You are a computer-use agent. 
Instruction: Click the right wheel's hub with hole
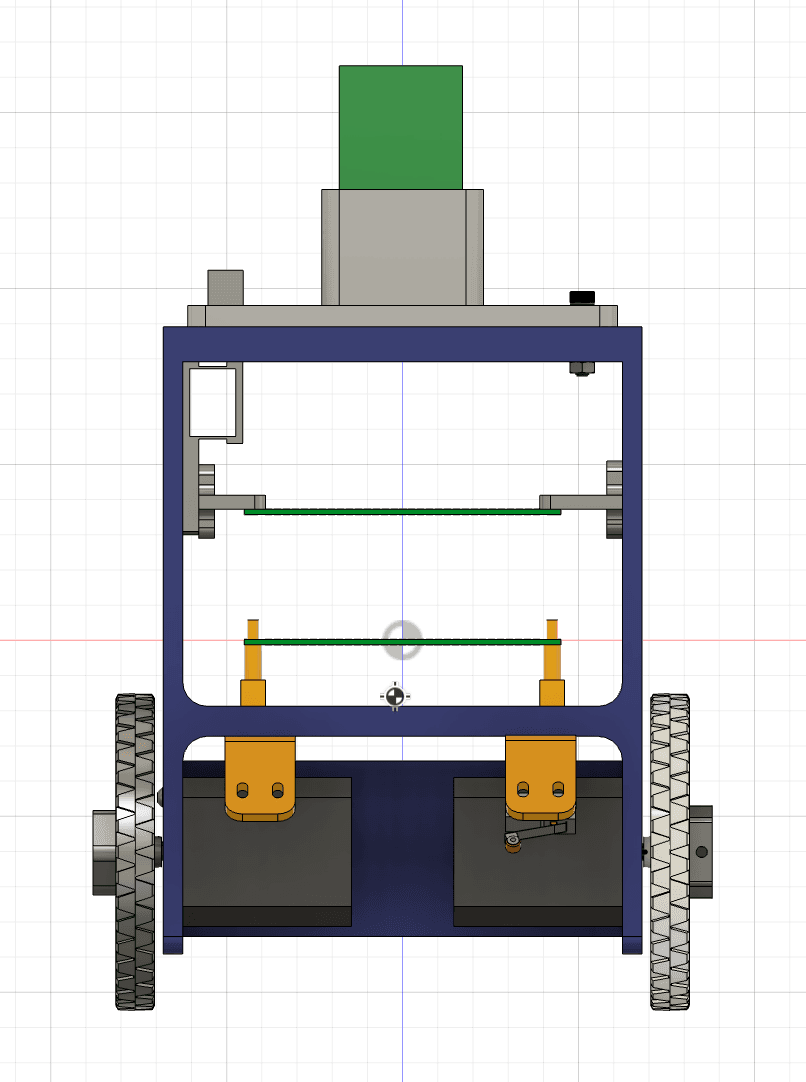701,852
